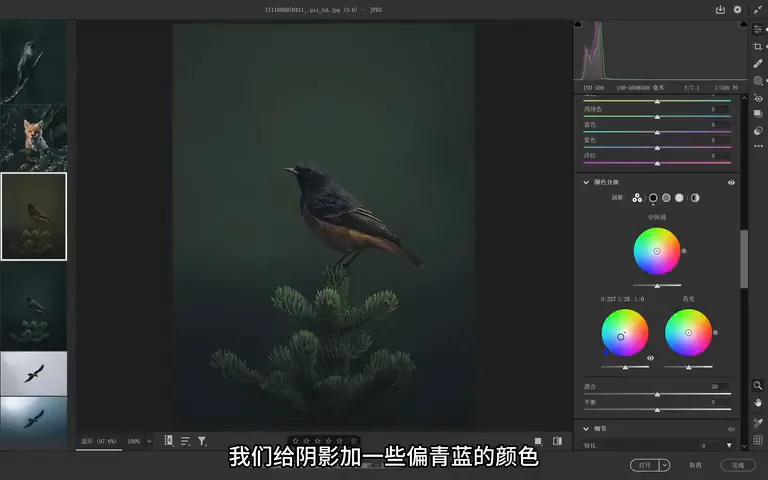
Task: Select the fox thumbnail in filmstrip
Action: (33, 138)
